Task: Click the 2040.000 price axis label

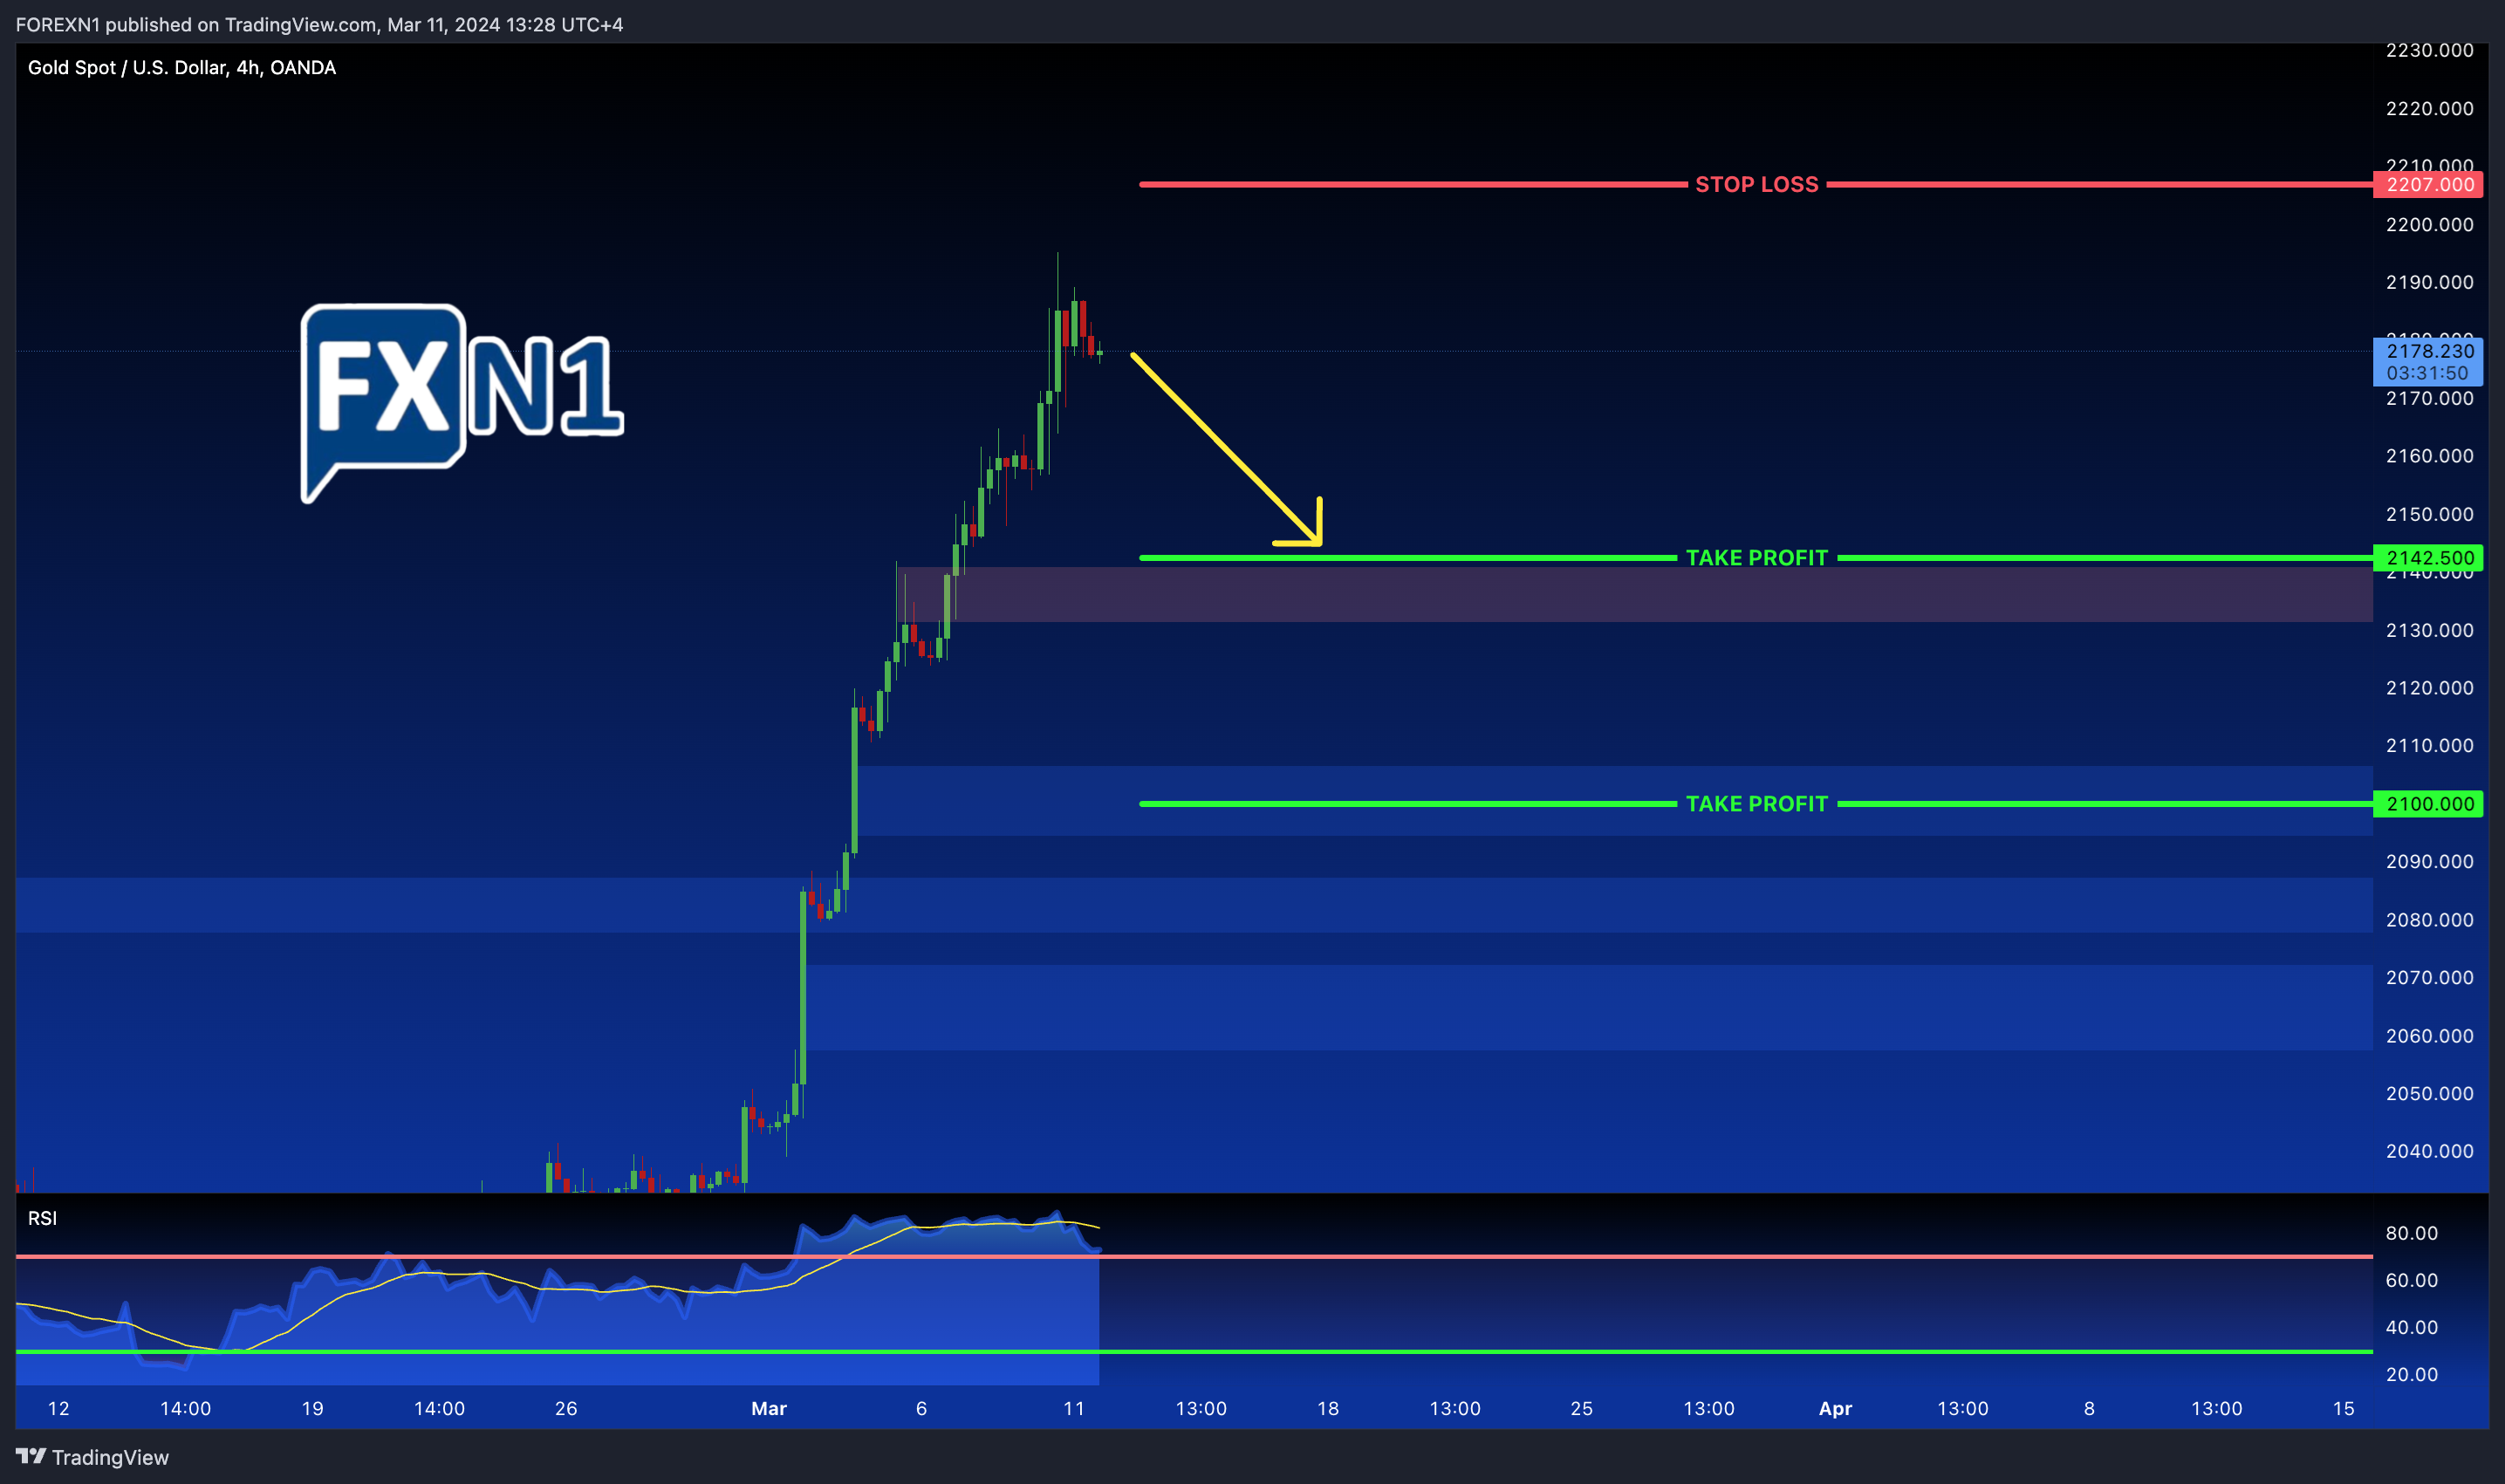Action: (2429, 1151)
